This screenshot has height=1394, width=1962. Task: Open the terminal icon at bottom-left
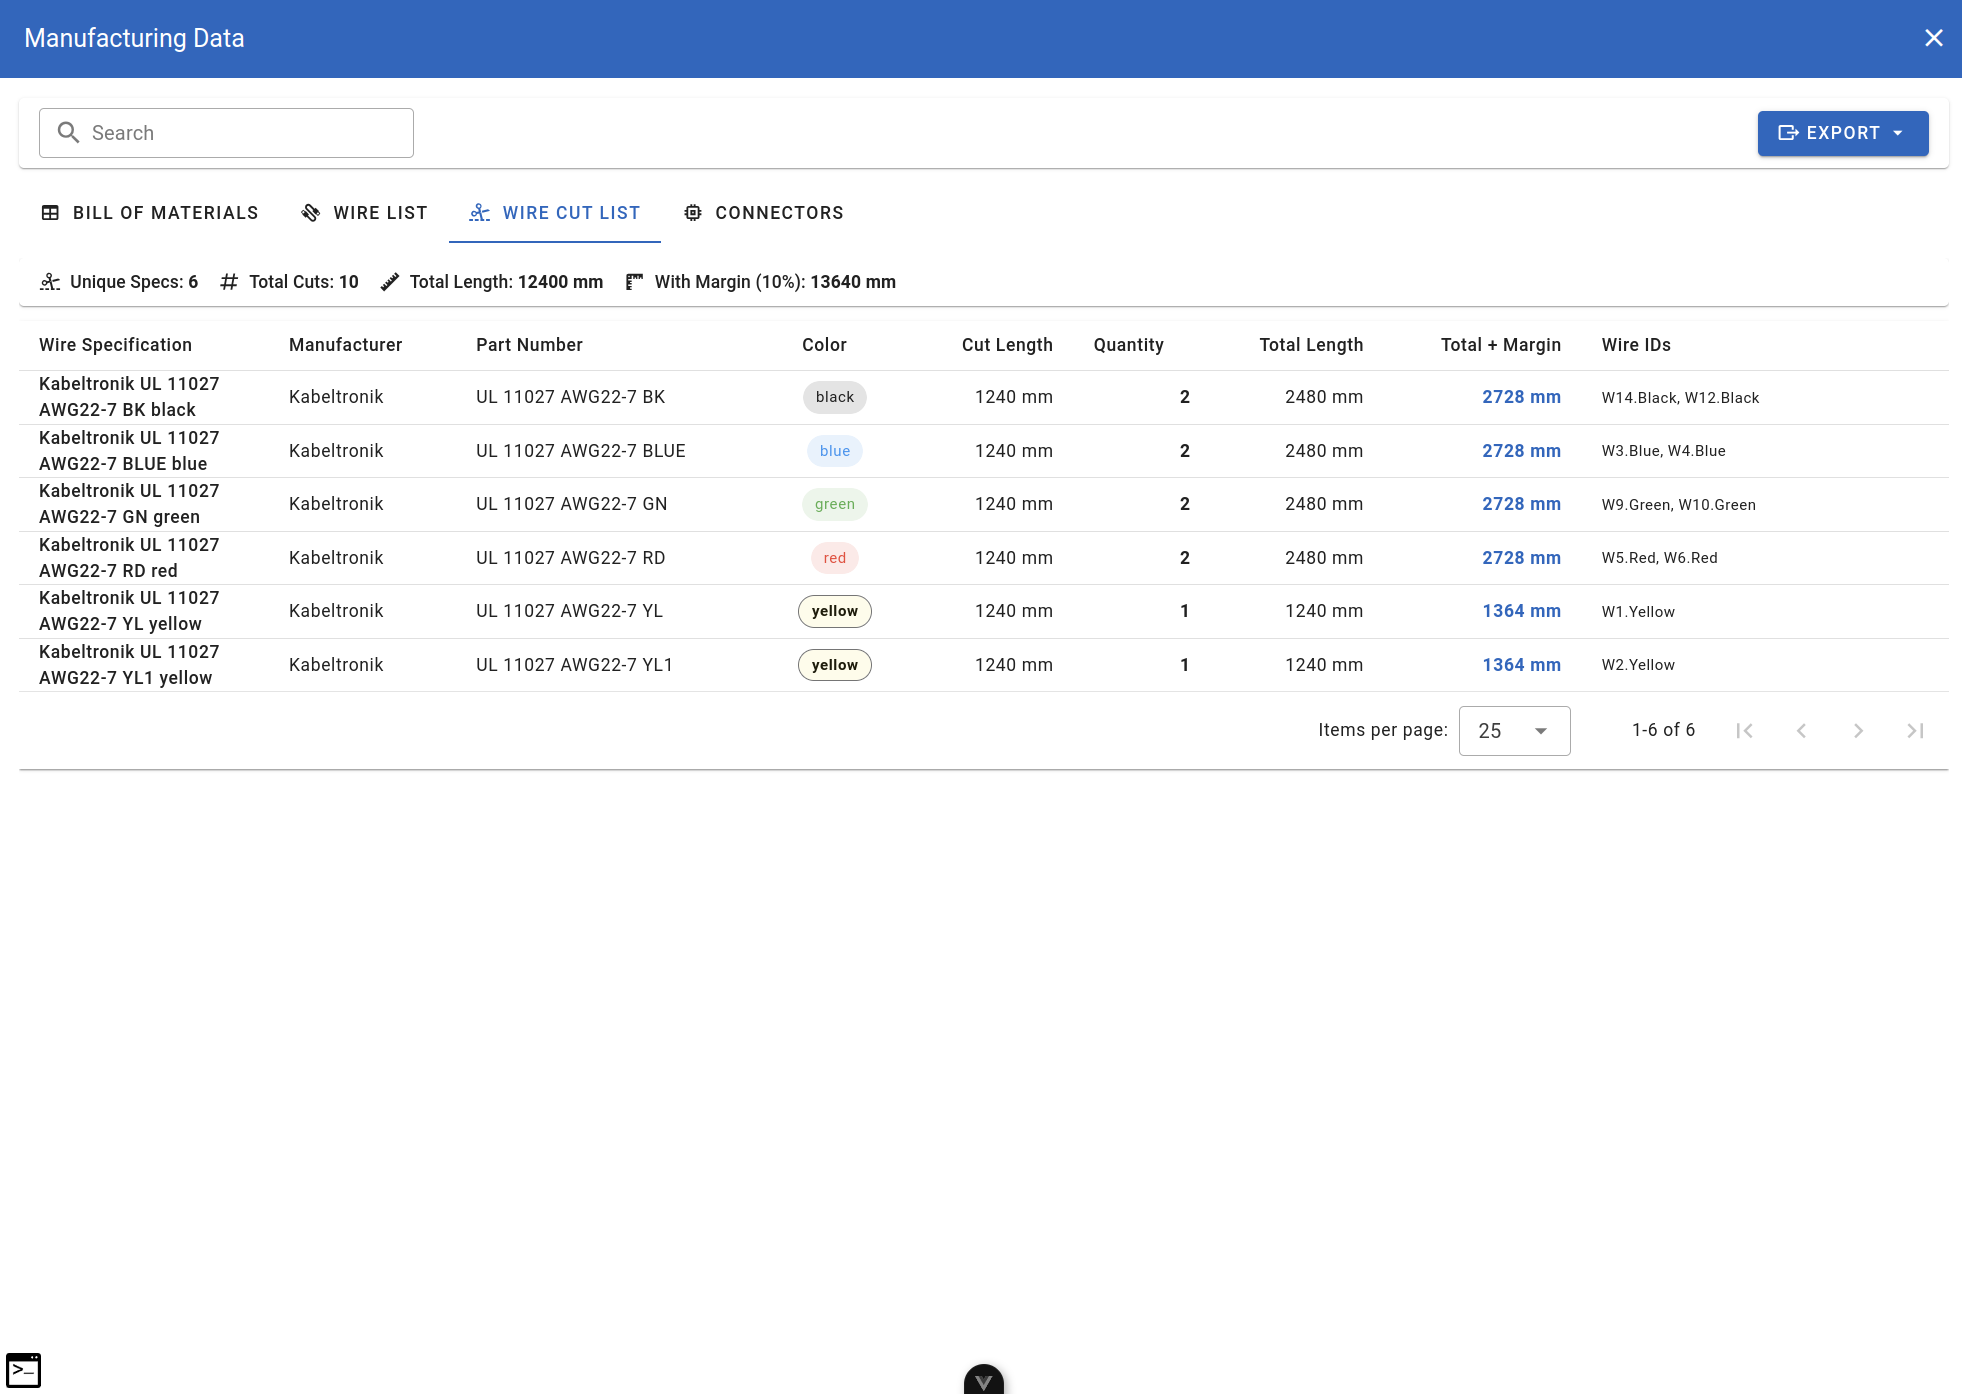(x=23, y=1370)
